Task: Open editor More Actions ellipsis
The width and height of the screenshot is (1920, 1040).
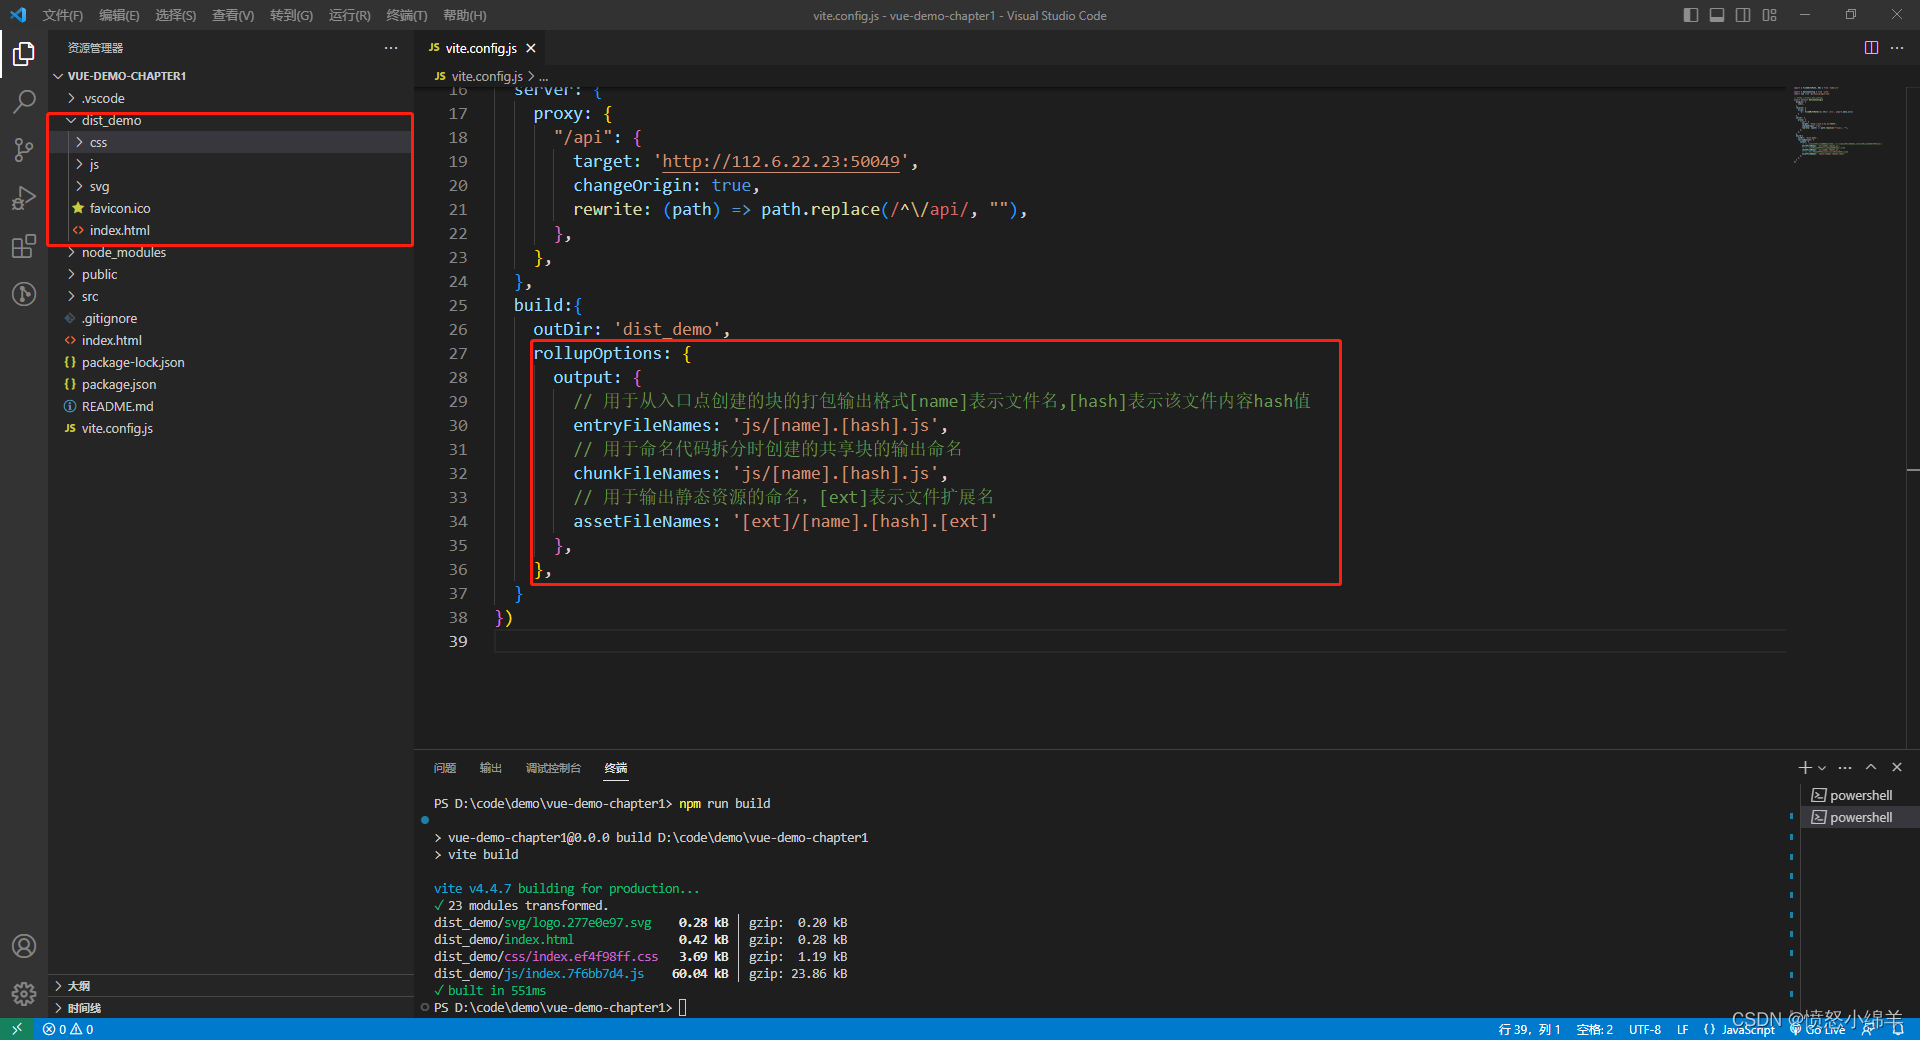Action: click(1897, 48)
